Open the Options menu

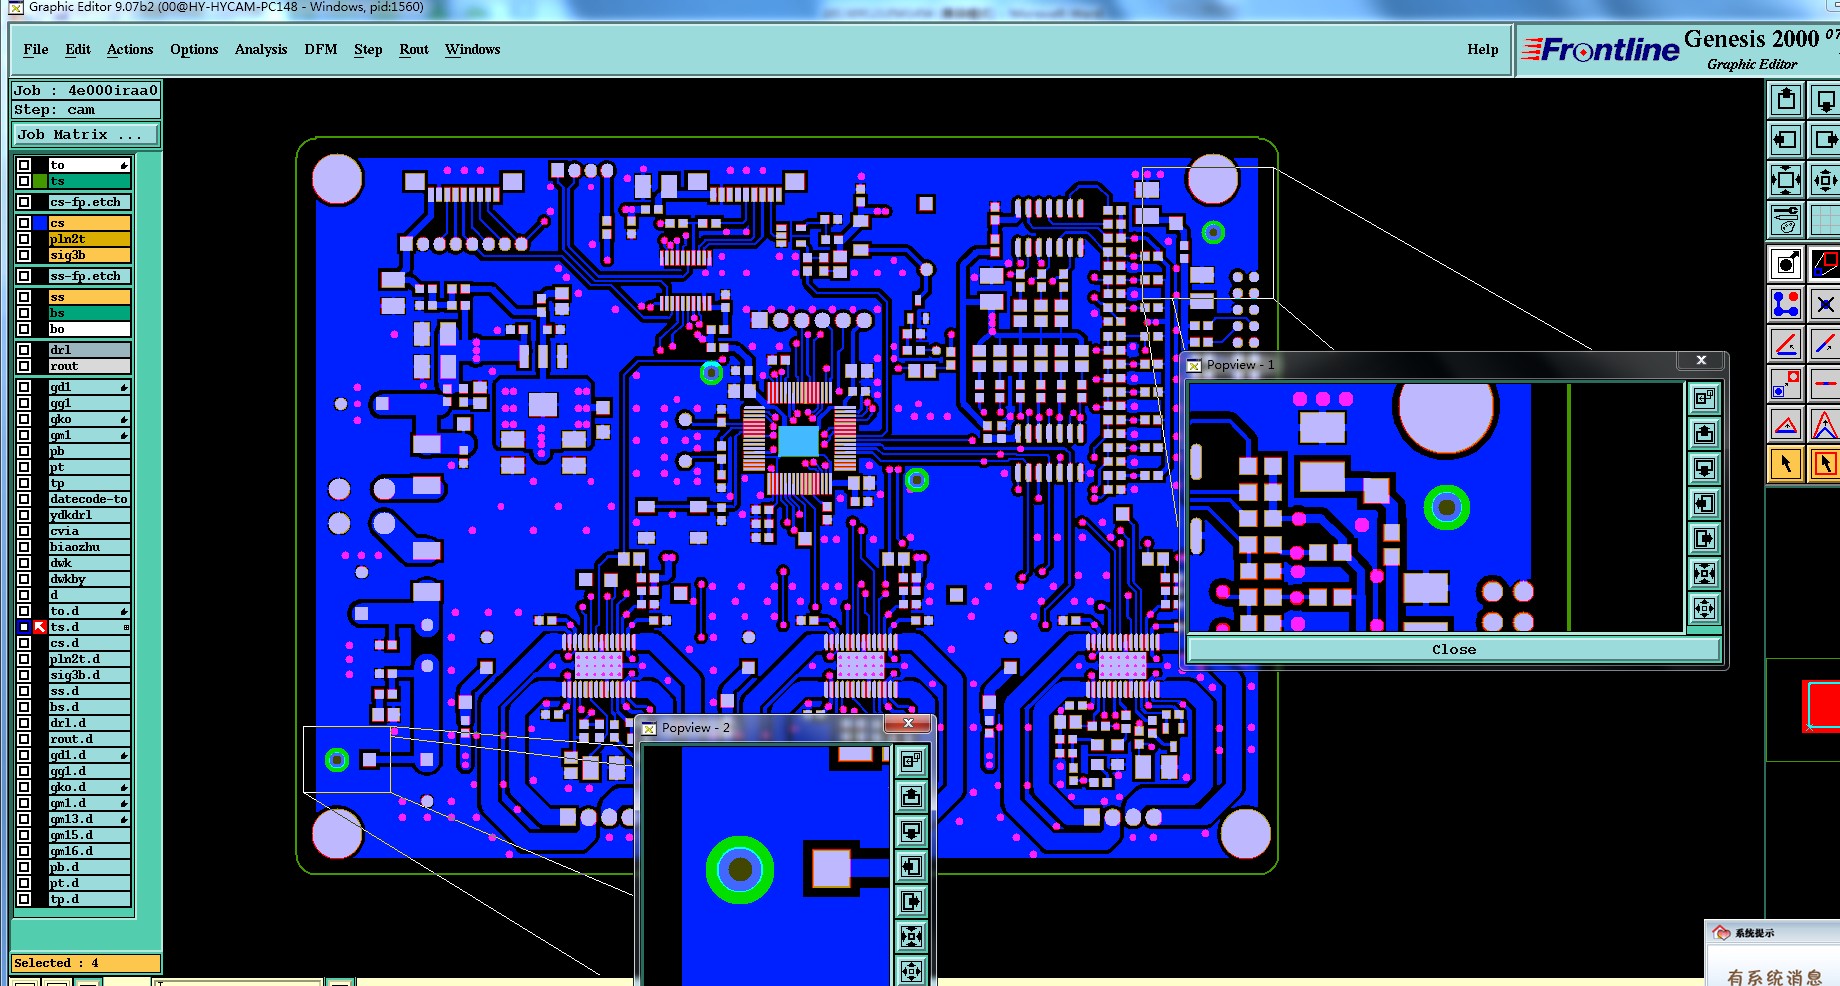coord(194,49)
